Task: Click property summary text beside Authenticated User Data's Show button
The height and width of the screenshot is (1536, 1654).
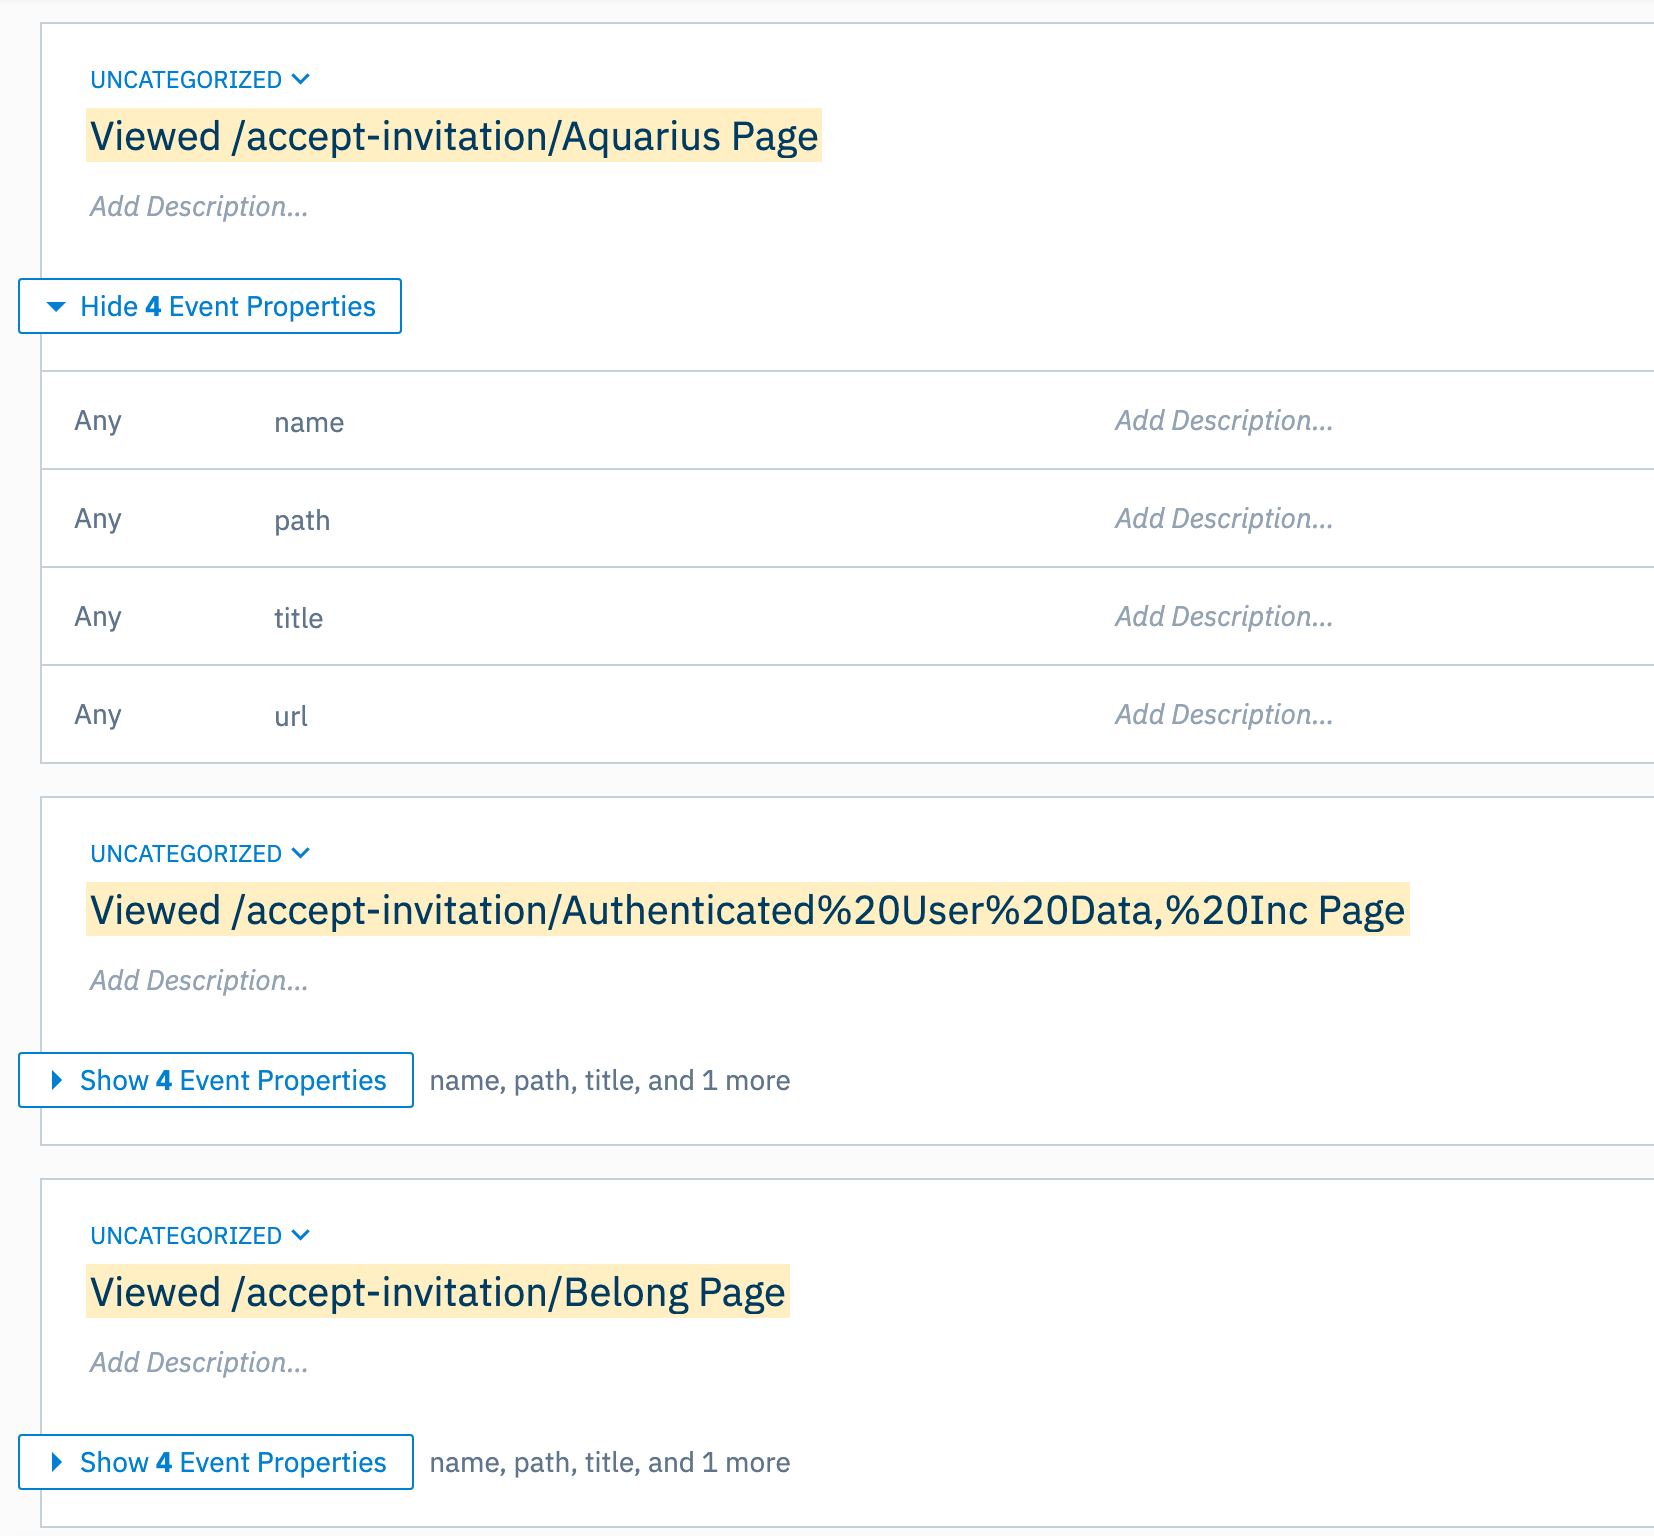Action: 610,1081
